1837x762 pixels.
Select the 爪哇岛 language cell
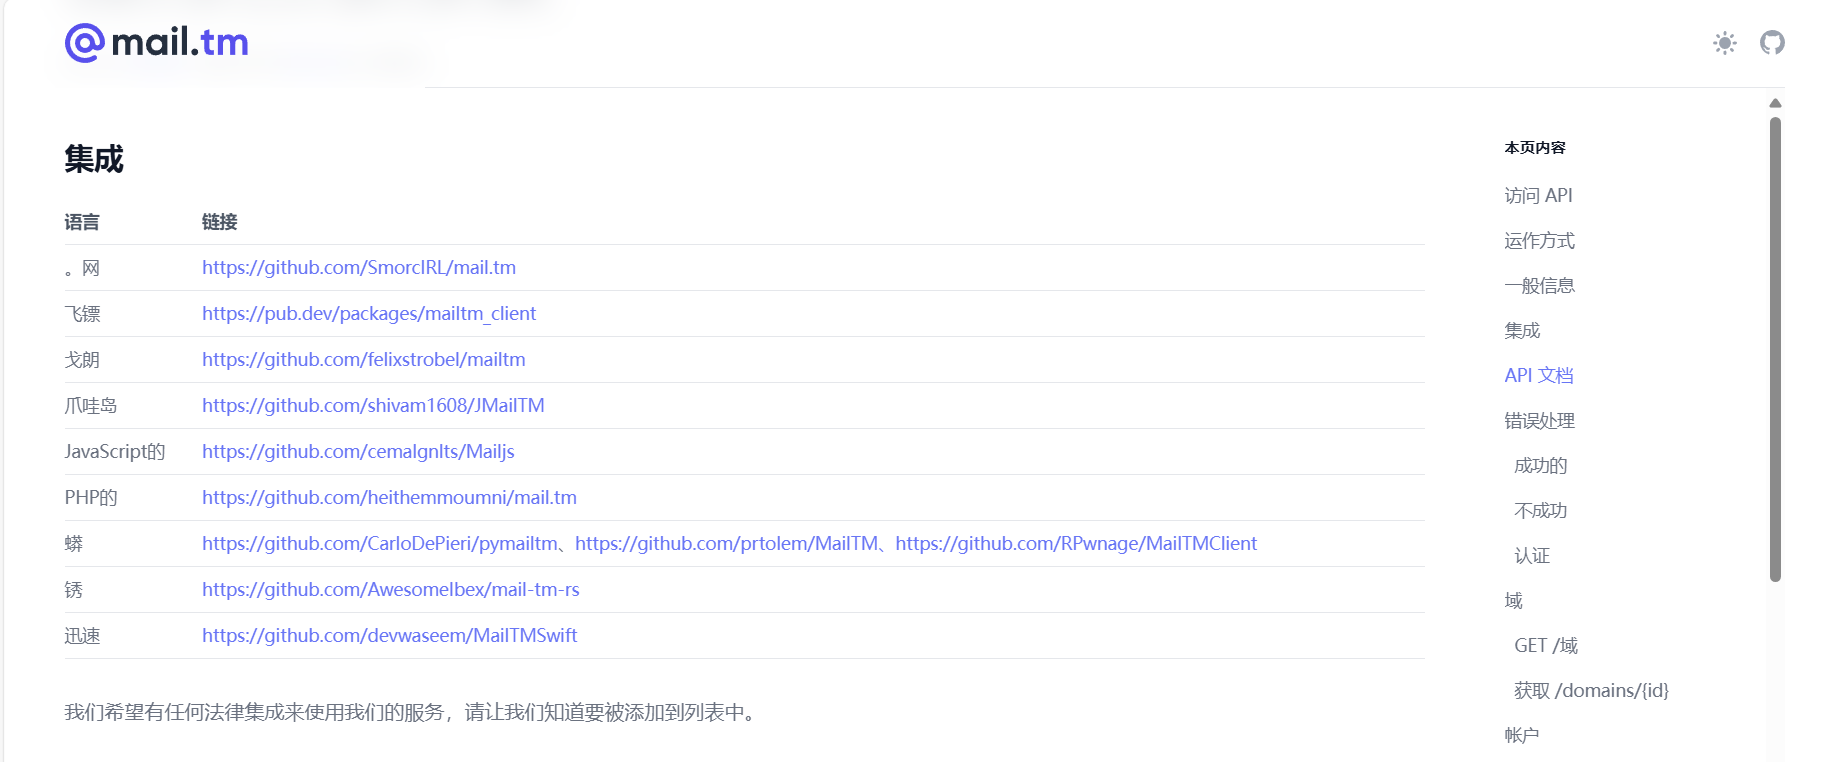pos(91,405)
